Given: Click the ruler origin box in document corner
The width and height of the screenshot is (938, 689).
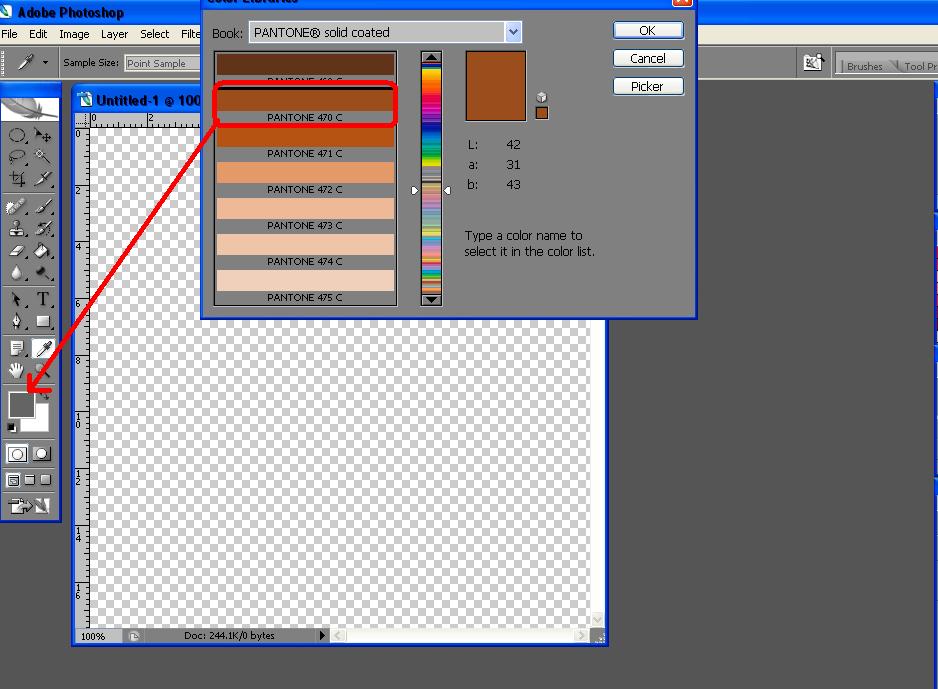Looking at the screenshot, I should point(81,120).
